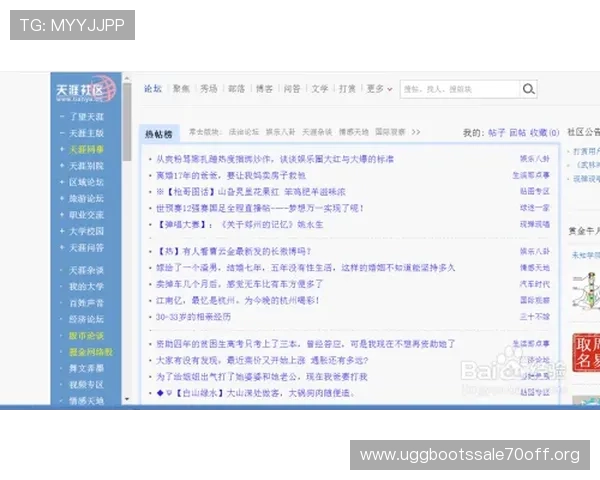This screenshot has width=600, height=480.
Task: Open 舞文弄墨 in the sidebar list
Action: click(x=86, y=368)
